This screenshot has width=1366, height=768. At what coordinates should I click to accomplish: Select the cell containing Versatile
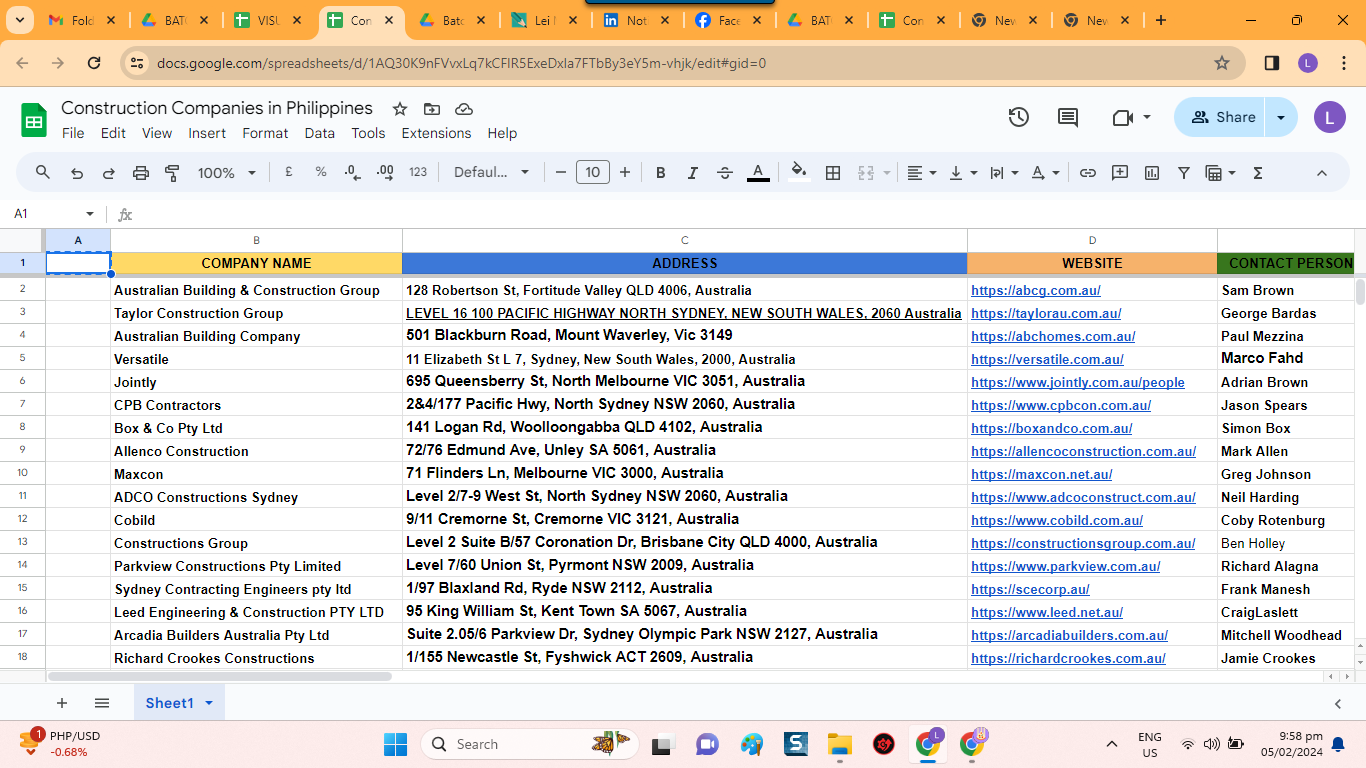pos(256,359)
